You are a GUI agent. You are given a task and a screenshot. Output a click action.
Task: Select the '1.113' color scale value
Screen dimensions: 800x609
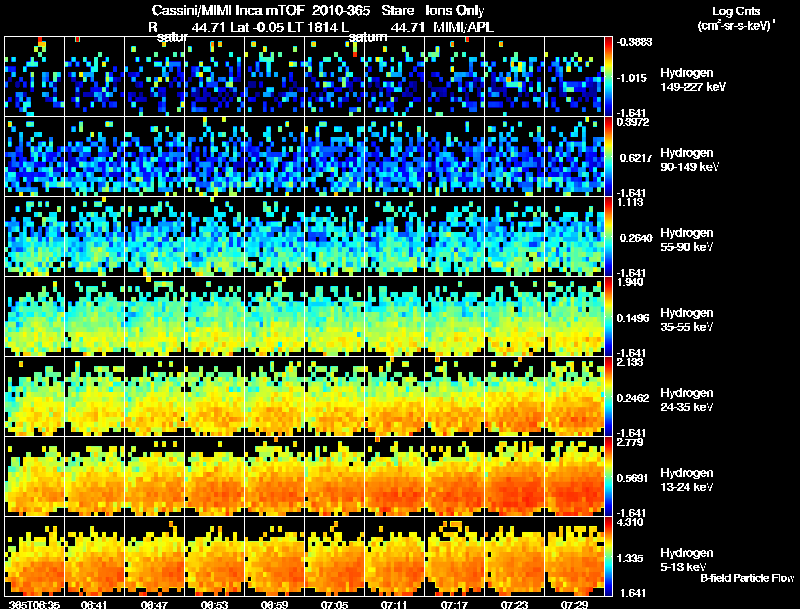click(x=630, y=202)
